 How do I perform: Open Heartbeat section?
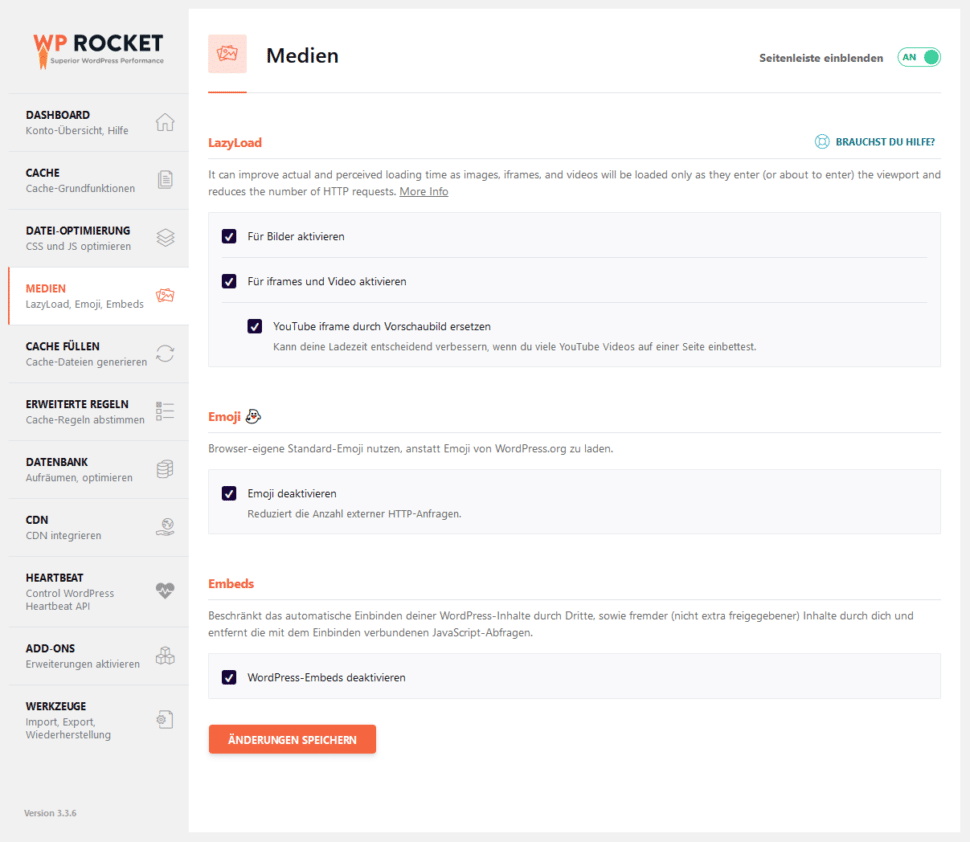click(x=98, y=592)
